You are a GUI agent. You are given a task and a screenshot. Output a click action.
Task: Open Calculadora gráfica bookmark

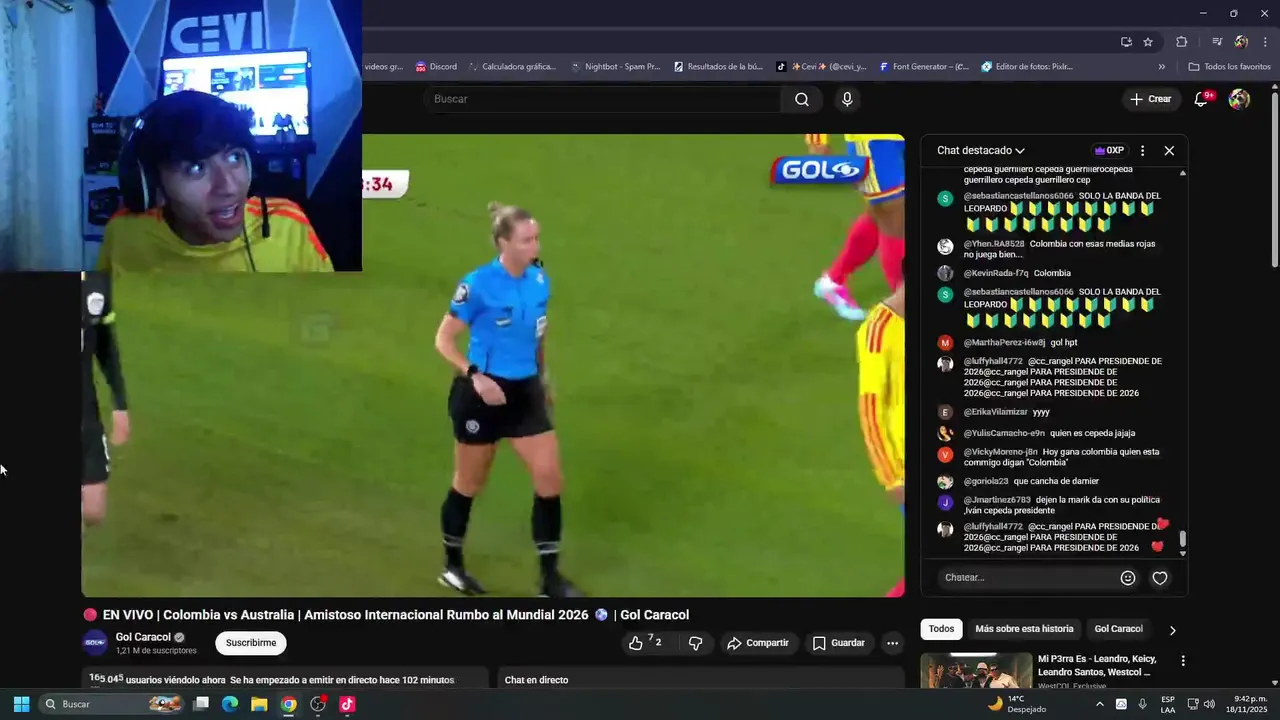511,67
